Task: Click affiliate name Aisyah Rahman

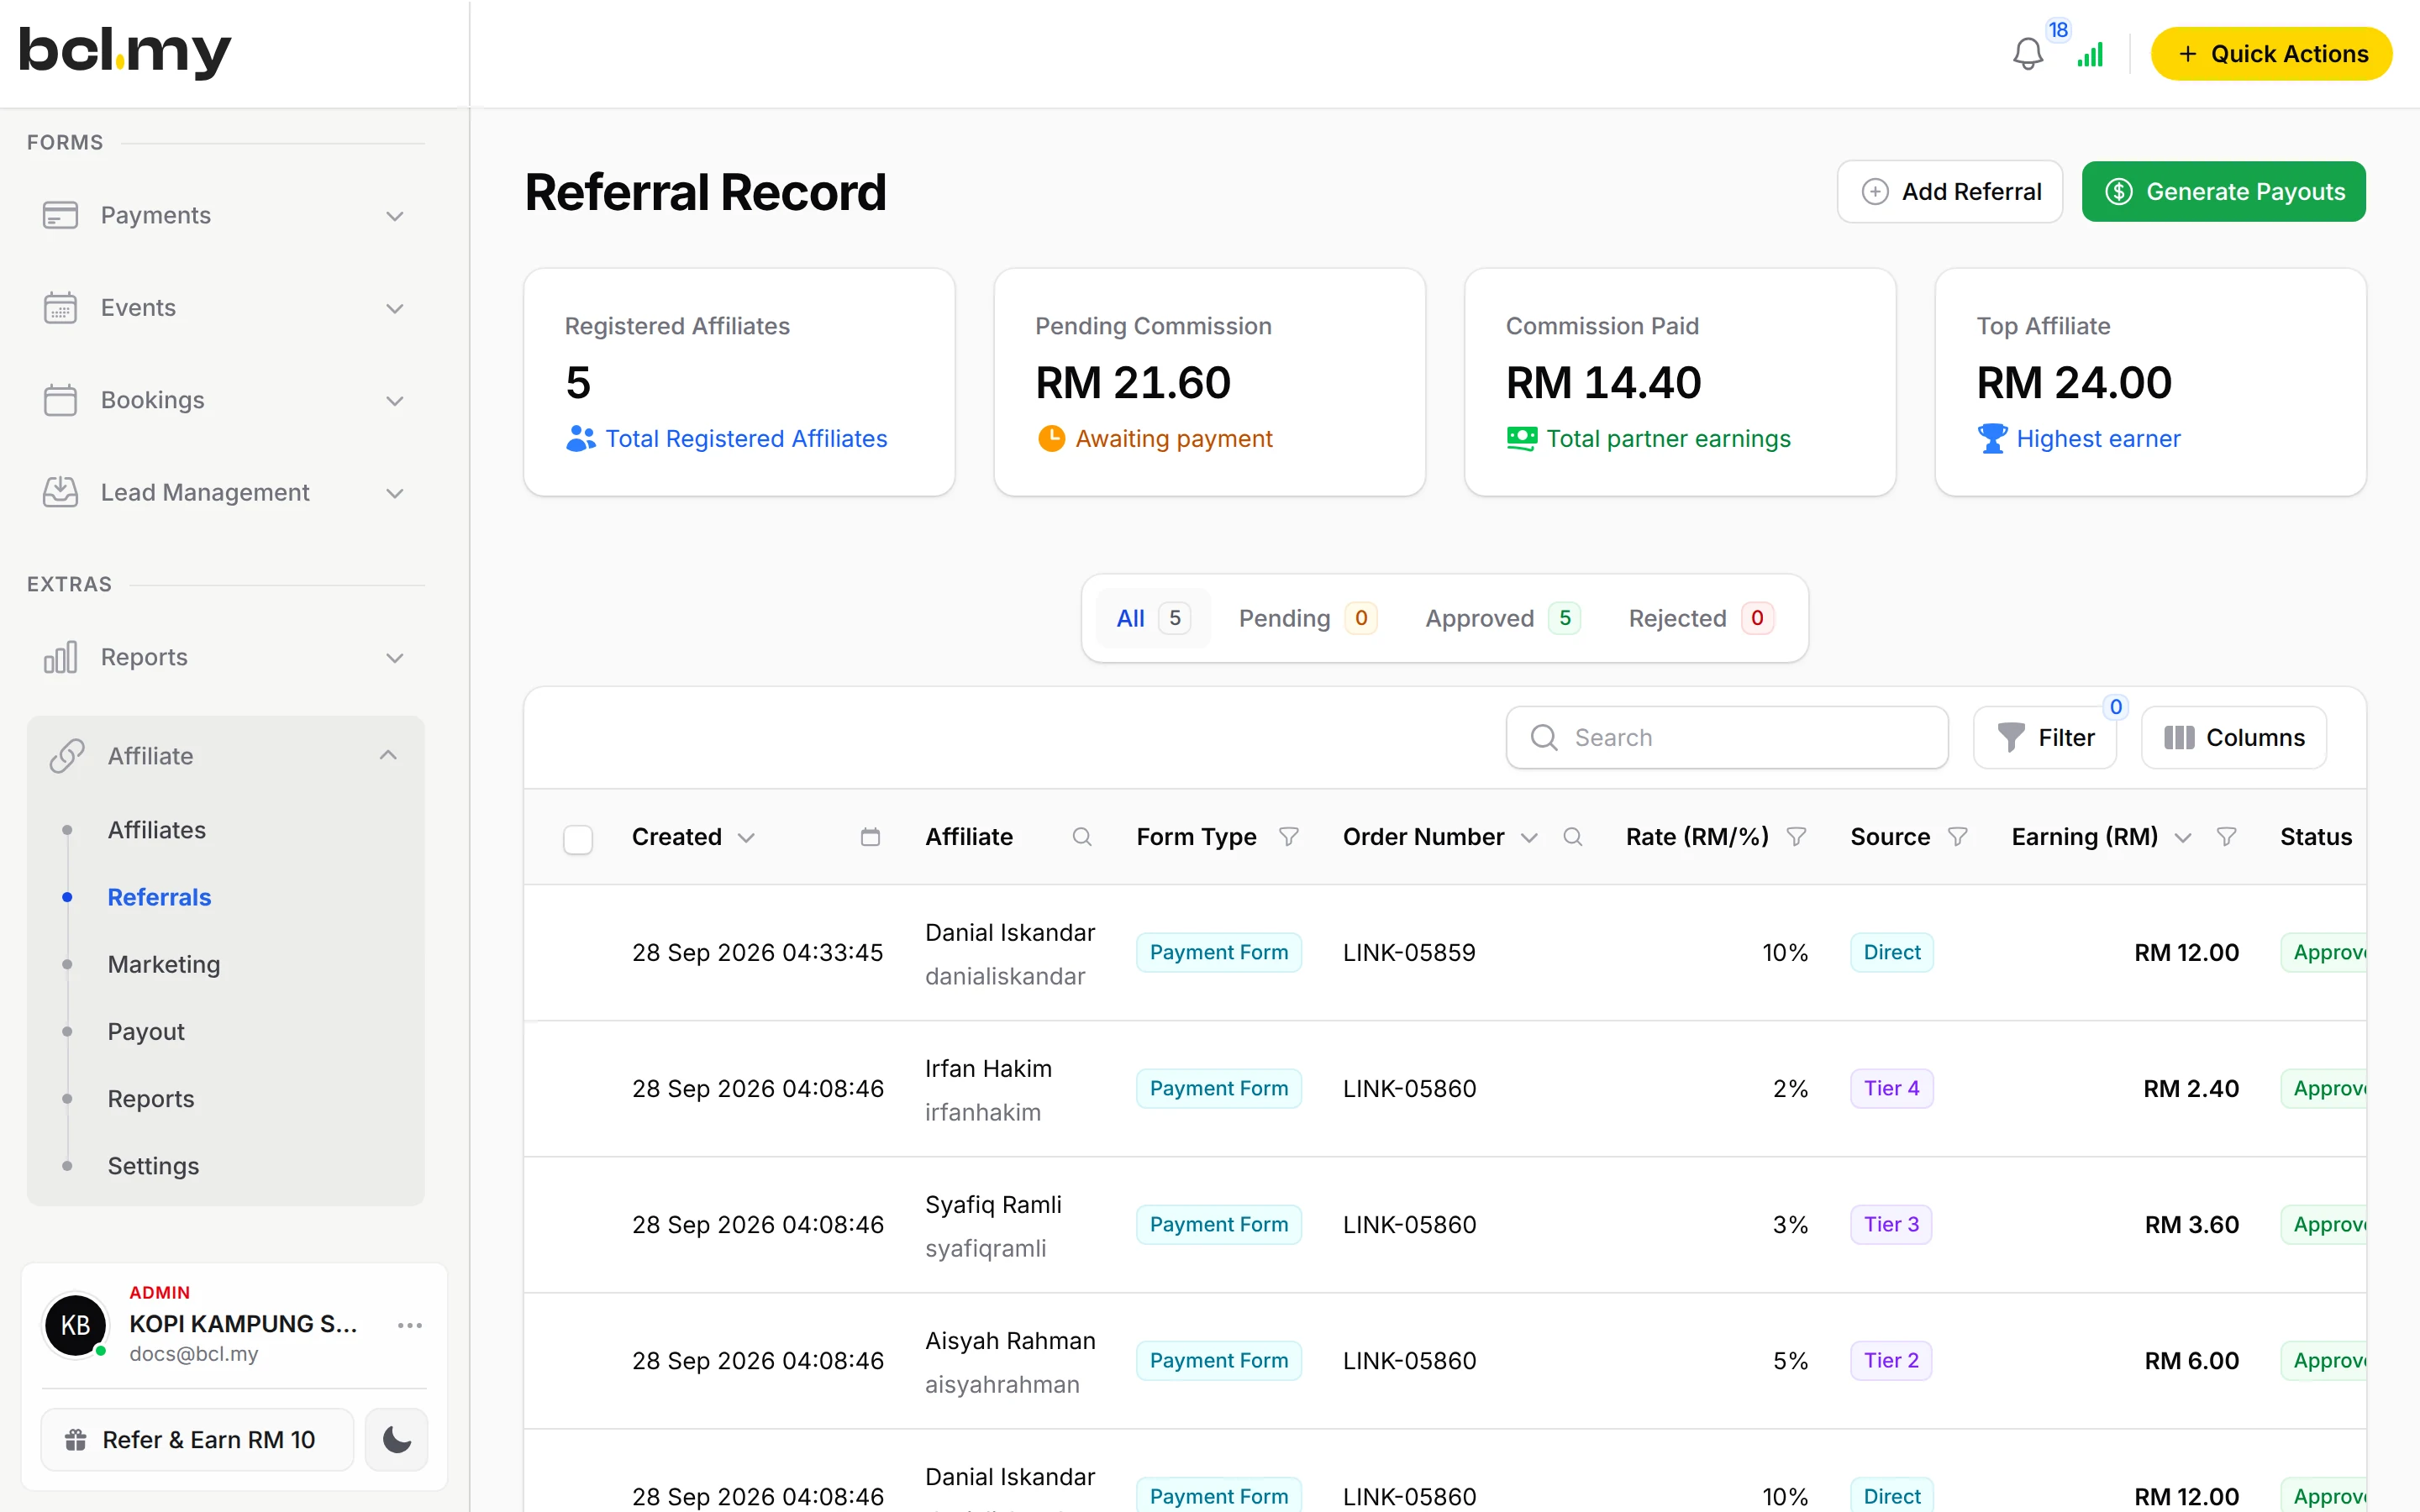Action: (x=1010, y=1341)
